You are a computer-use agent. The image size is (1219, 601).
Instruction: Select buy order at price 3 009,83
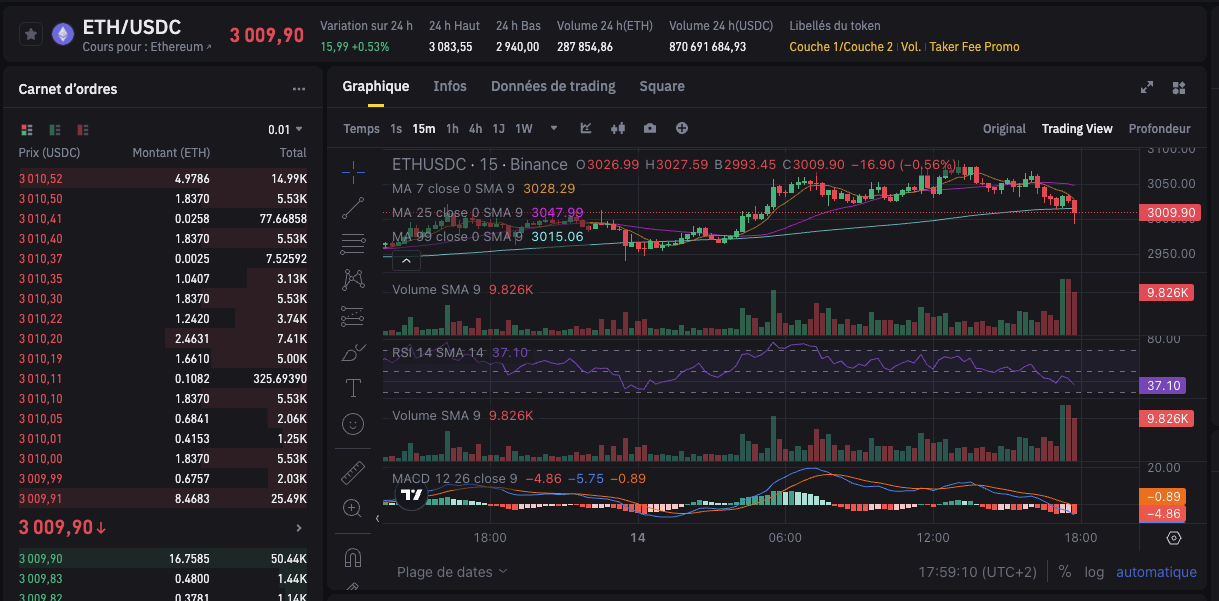(x=163, y=578)
